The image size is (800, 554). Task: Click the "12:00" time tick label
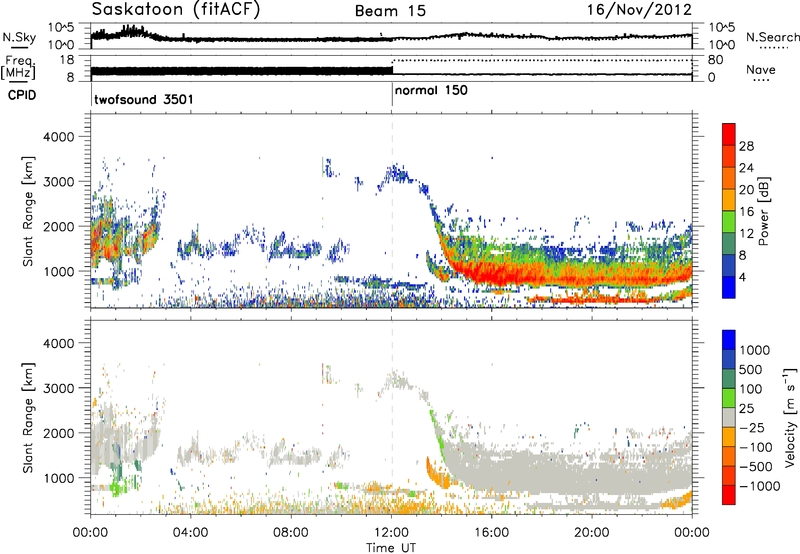point(391,533)
